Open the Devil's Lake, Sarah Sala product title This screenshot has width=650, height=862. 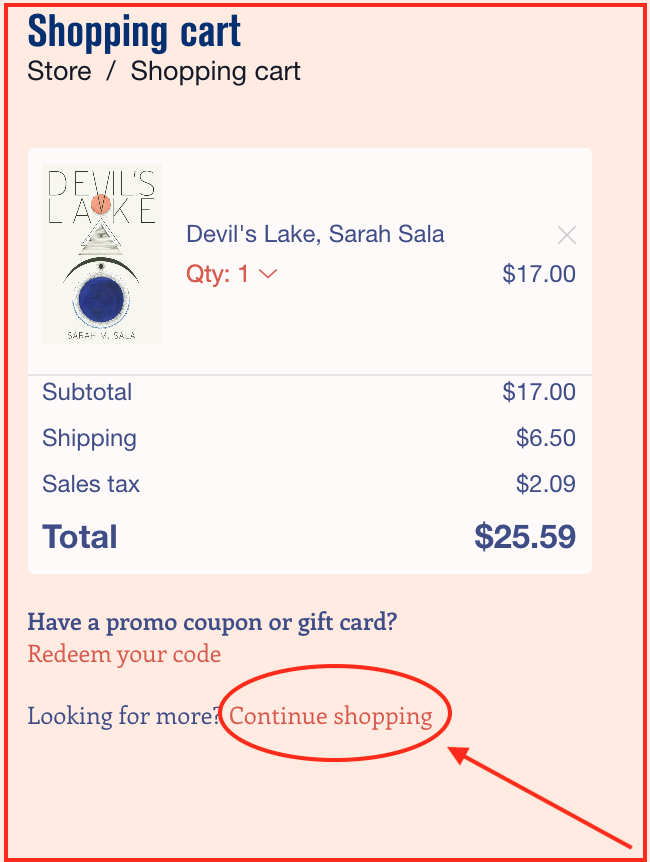315,234
